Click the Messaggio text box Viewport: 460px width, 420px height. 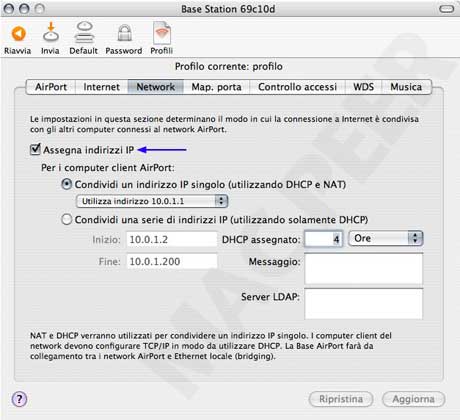[364, 269]
